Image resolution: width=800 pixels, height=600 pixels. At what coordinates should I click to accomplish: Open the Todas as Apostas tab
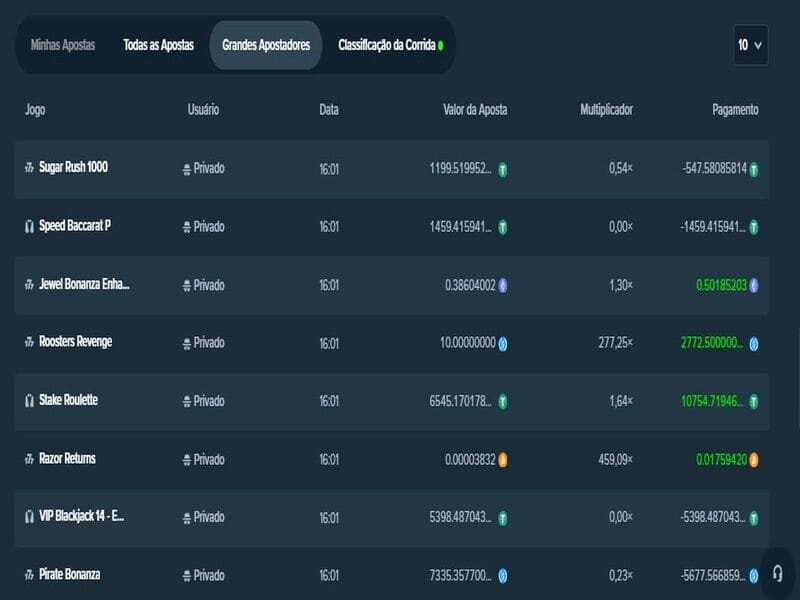point(159,45)
